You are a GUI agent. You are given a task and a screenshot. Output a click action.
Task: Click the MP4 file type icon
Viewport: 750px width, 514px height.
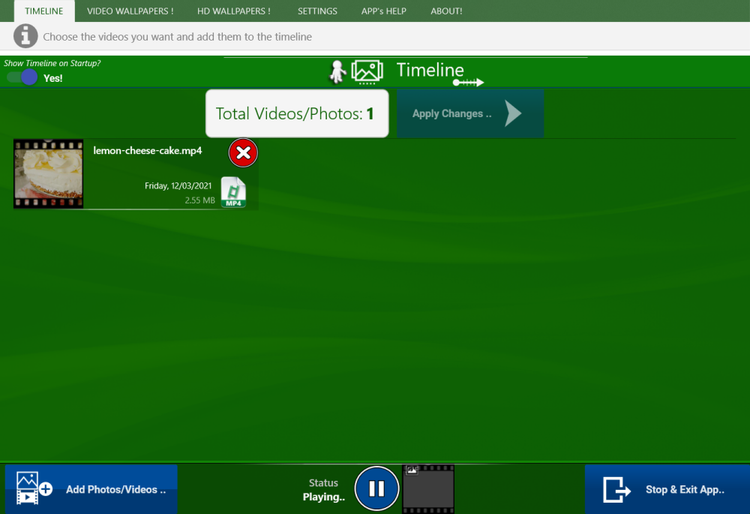tap(233, 192)
